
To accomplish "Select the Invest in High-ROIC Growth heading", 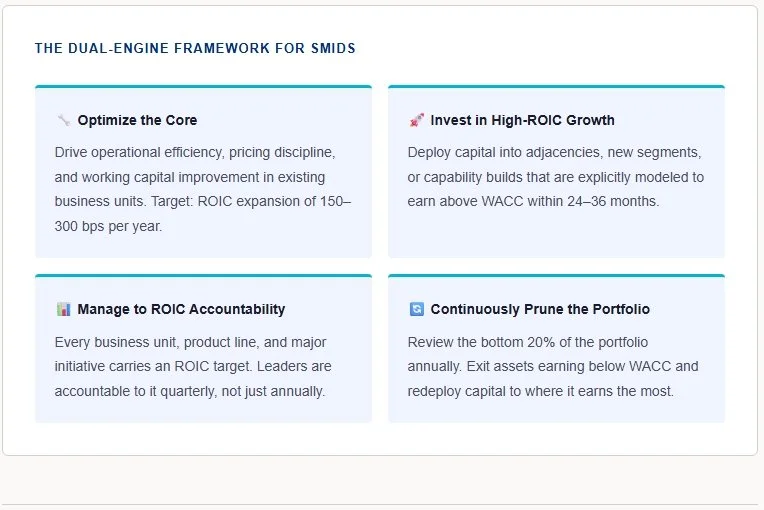I will (x=522, y=120).
